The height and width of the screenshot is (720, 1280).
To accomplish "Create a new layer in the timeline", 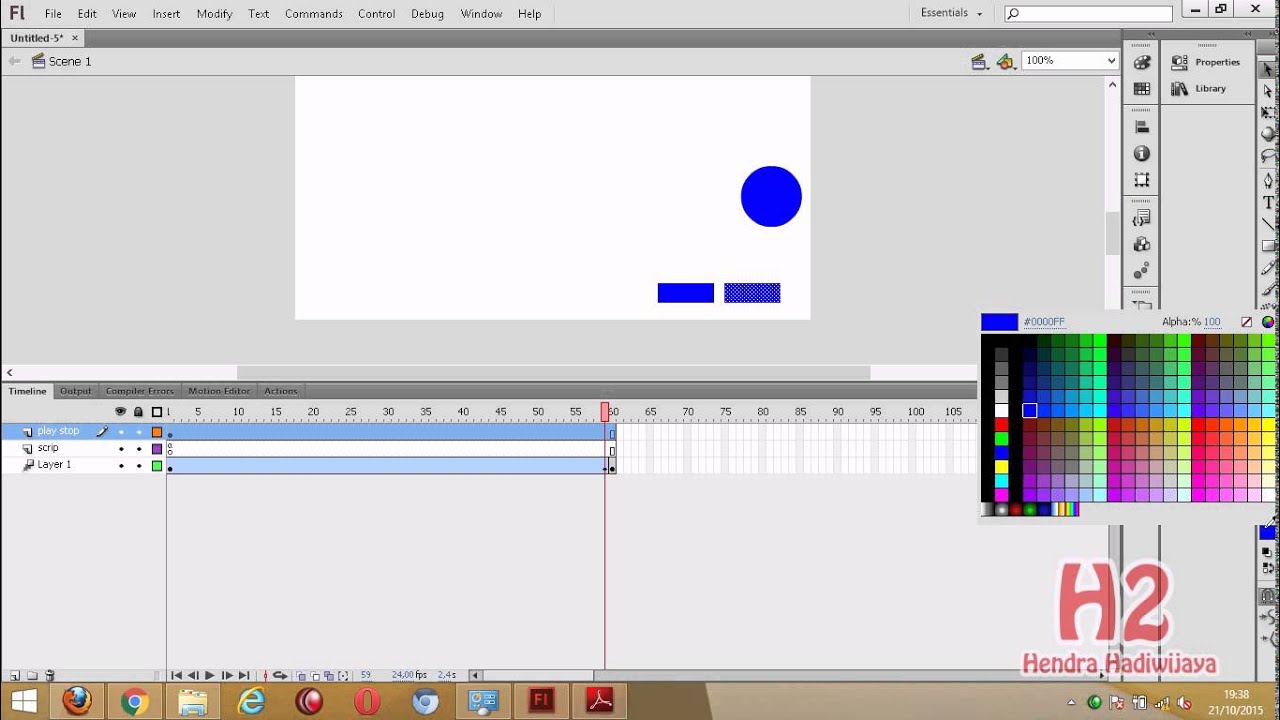I will coord(14,676).
